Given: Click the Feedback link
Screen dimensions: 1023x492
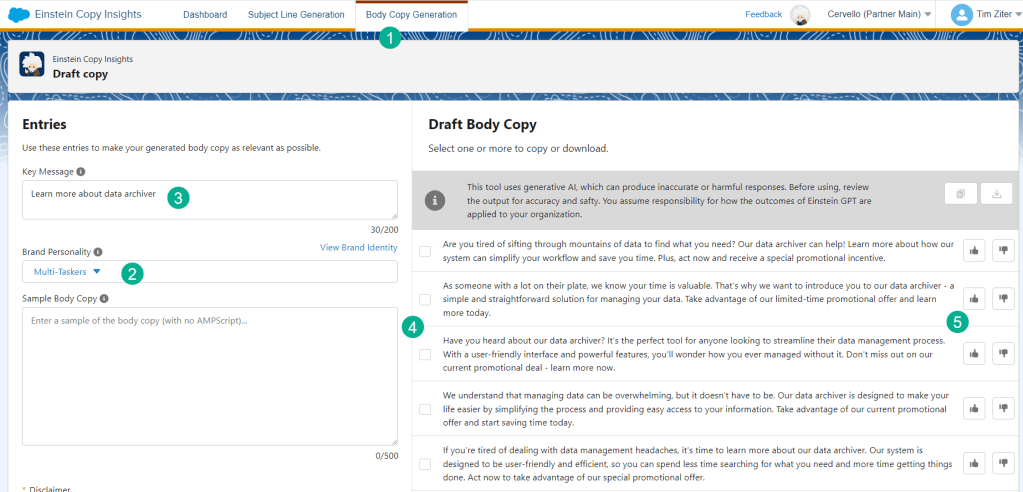Looking at the screenshot, I should pos(764,14).
